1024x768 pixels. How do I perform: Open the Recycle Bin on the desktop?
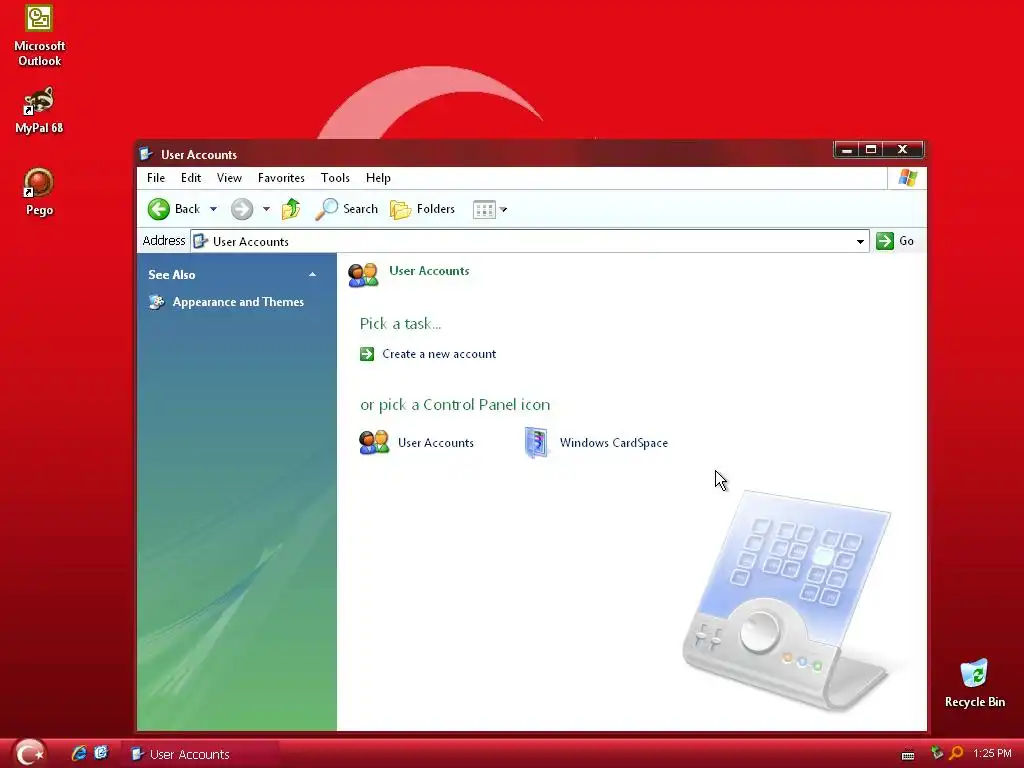[974, 683]
